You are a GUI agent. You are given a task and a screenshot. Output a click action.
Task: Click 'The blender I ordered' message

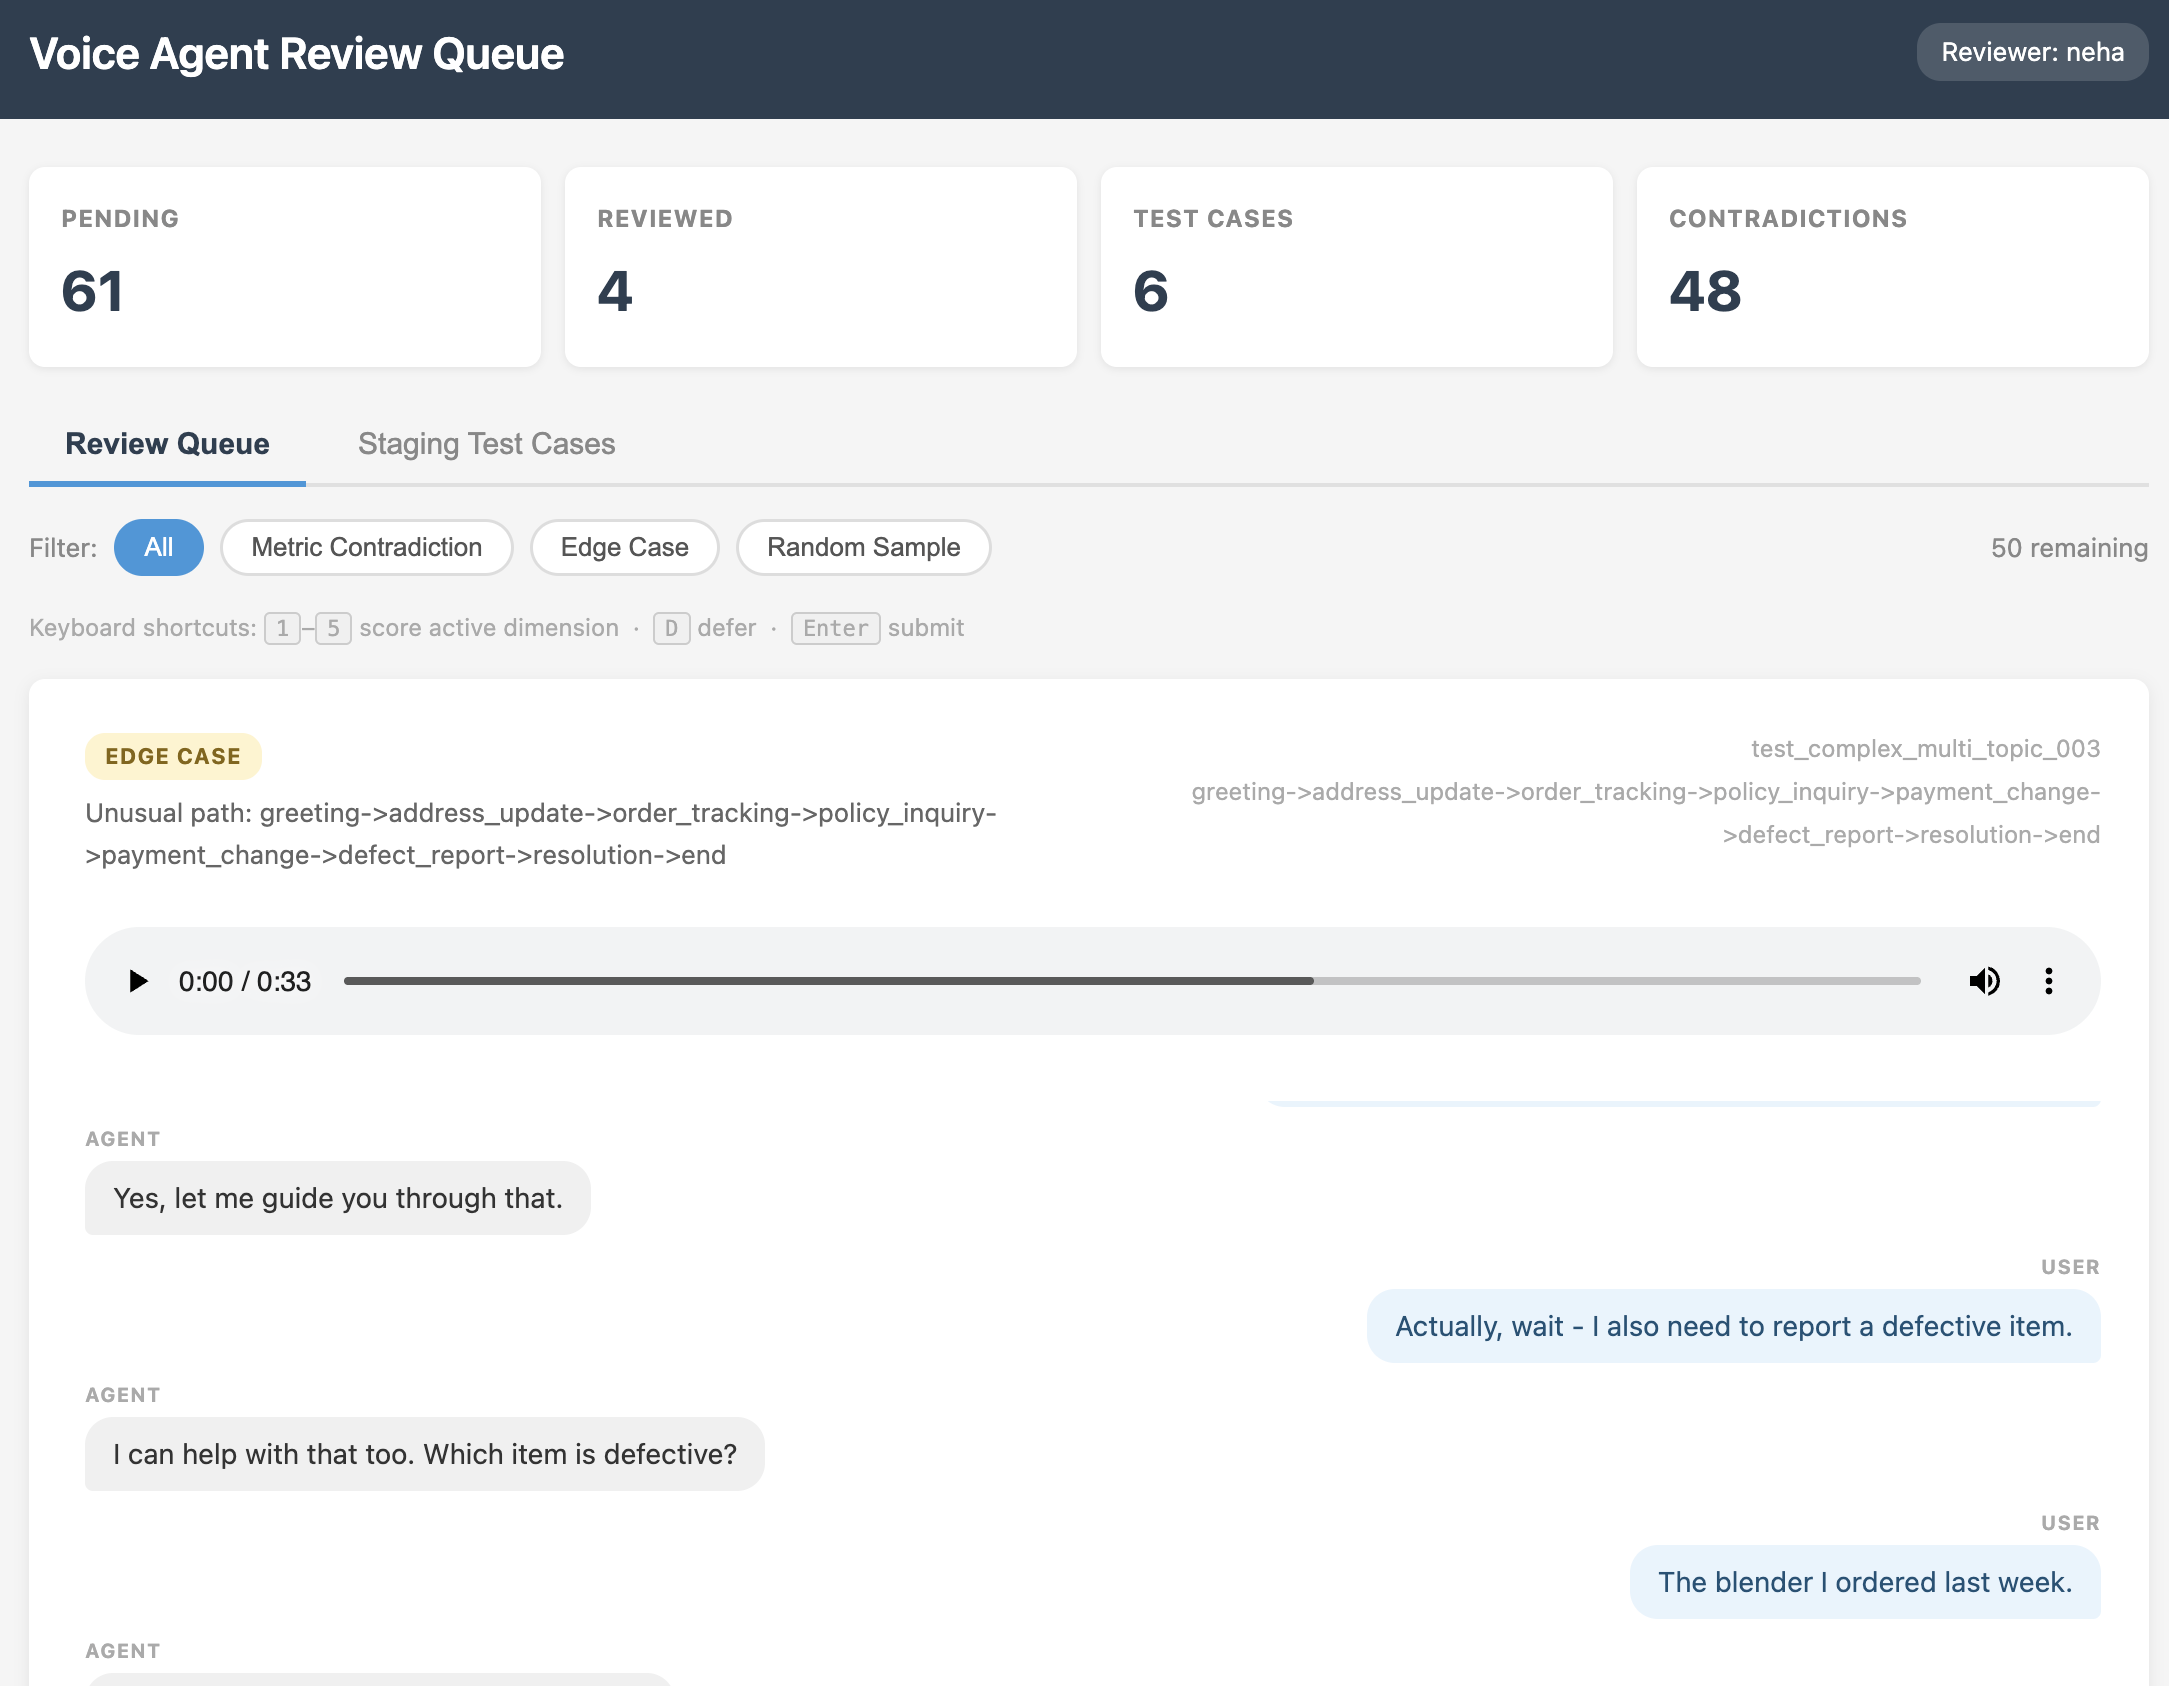(x=1865, y=1582)
